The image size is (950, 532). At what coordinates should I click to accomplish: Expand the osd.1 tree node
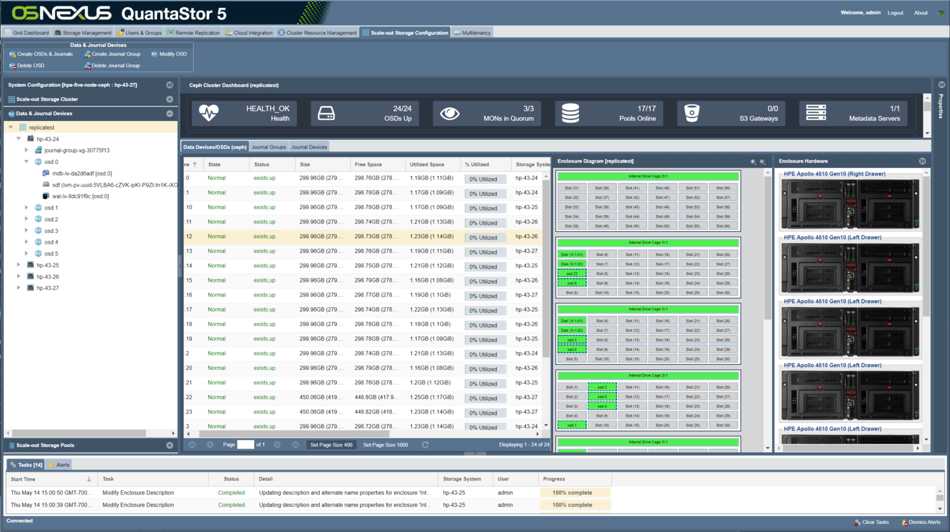pyautogui.click(x=27, y=208)
